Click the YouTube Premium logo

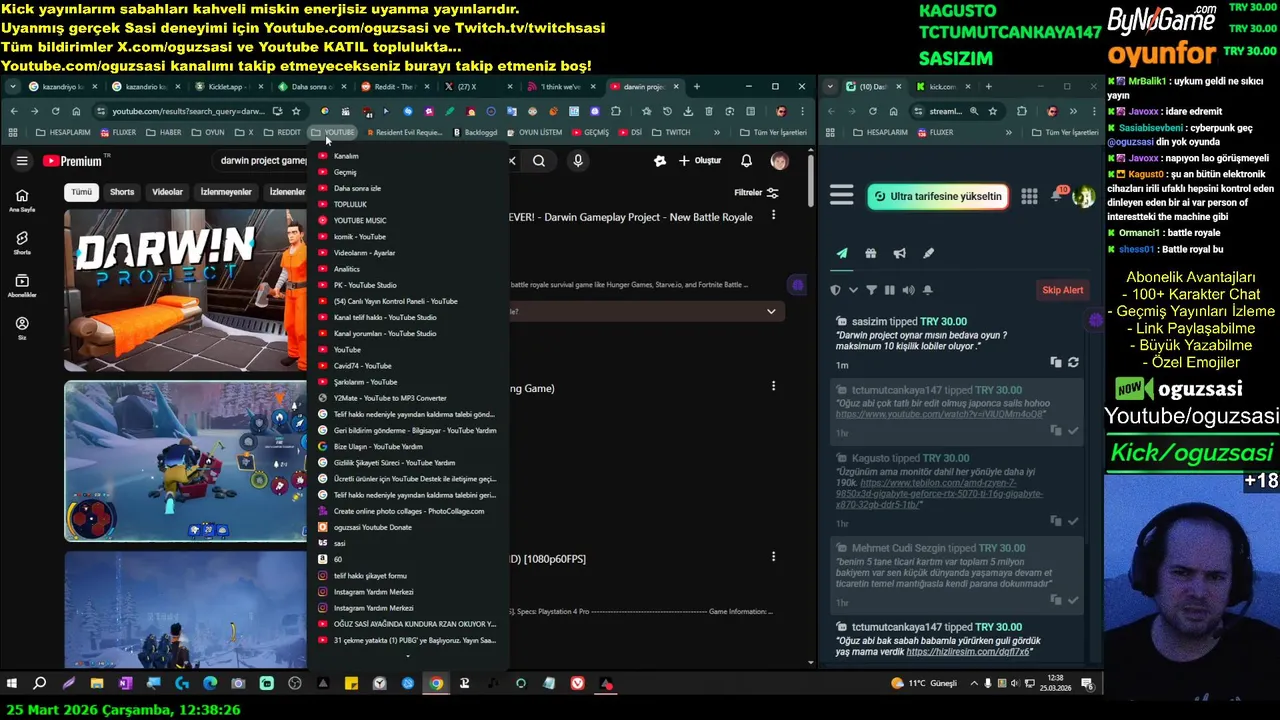[72, 161]
